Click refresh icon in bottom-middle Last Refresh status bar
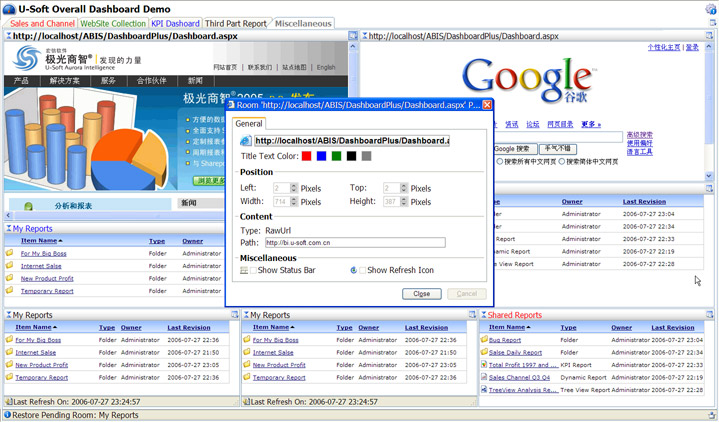This screenshot has height=422, width=719. (246, 401)
